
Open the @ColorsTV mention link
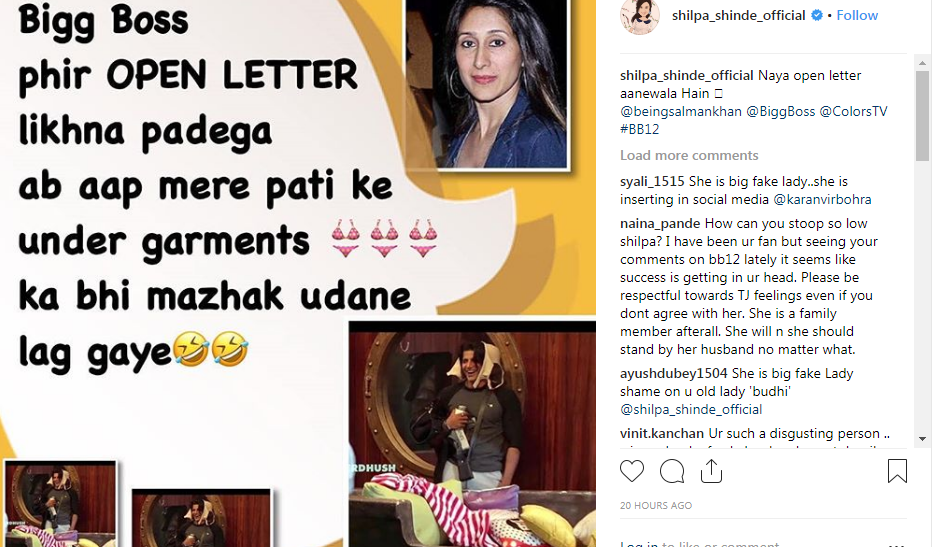click(853, 111)
